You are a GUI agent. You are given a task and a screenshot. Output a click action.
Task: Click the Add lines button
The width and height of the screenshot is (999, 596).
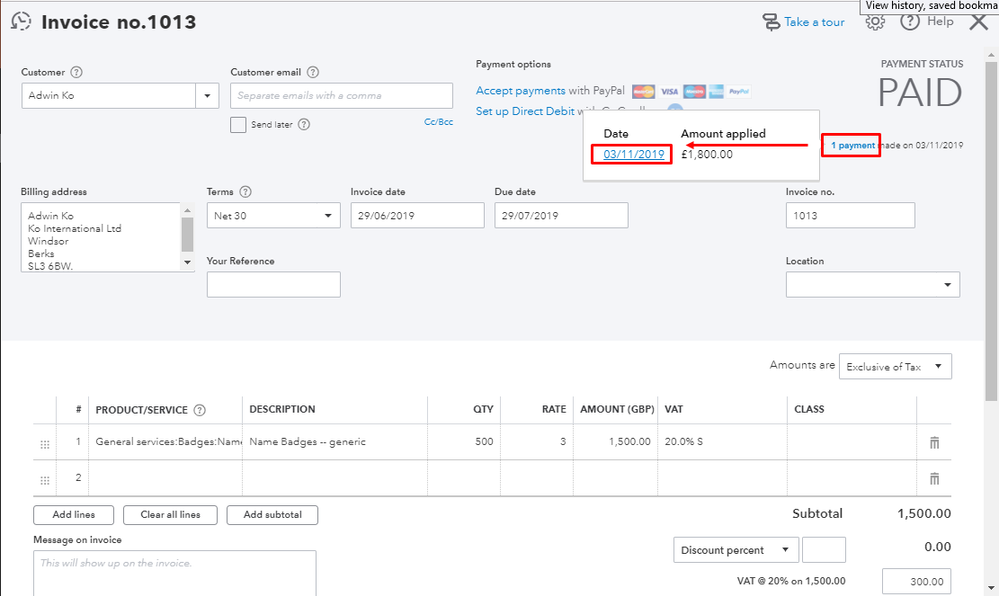[x=74, y=515]
